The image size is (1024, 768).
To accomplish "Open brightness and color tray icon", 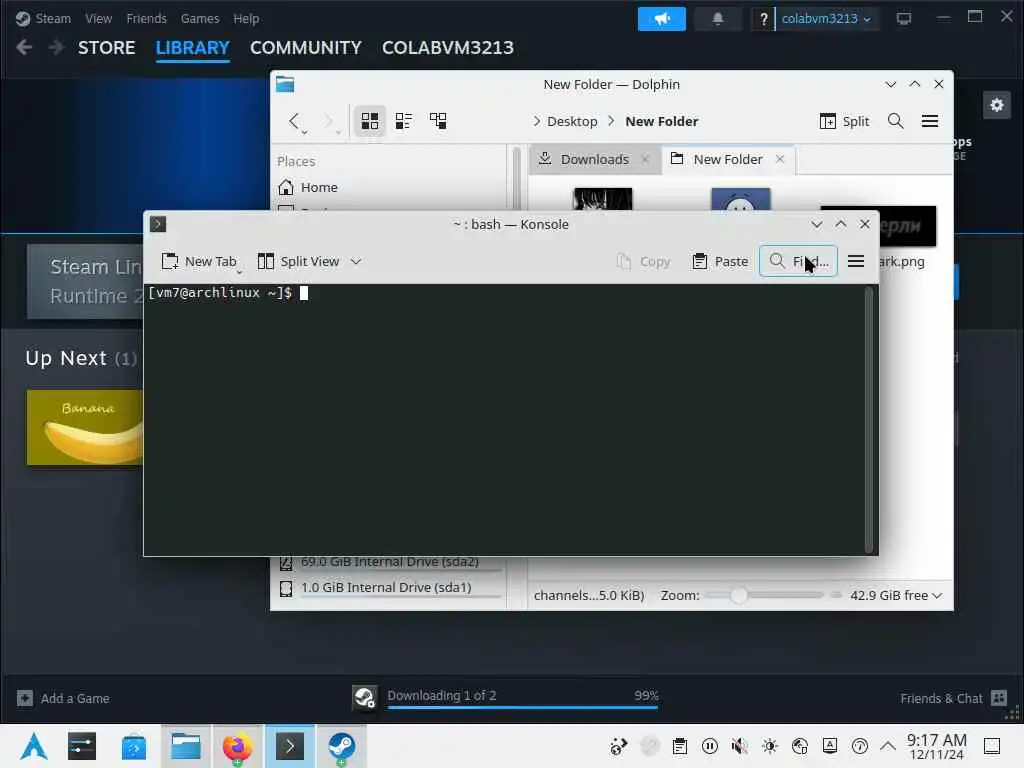I will pyautogui.click(x=770, y=746).
